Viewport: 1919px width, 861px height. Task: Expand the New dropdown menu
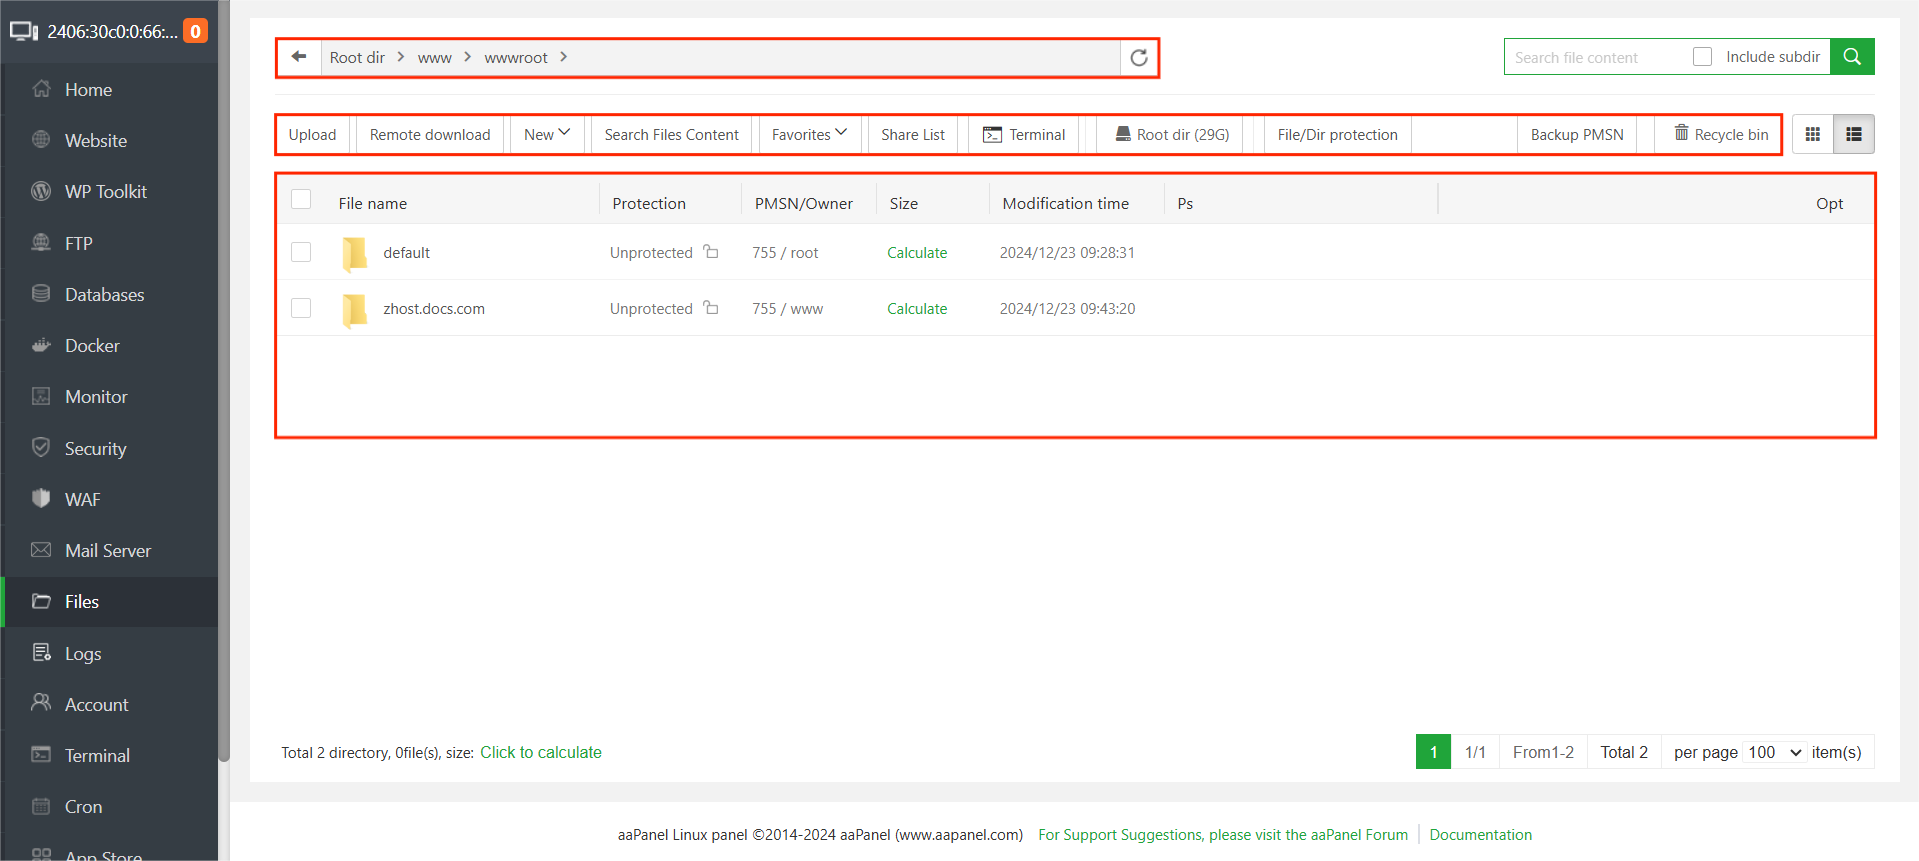click(546, 134)
